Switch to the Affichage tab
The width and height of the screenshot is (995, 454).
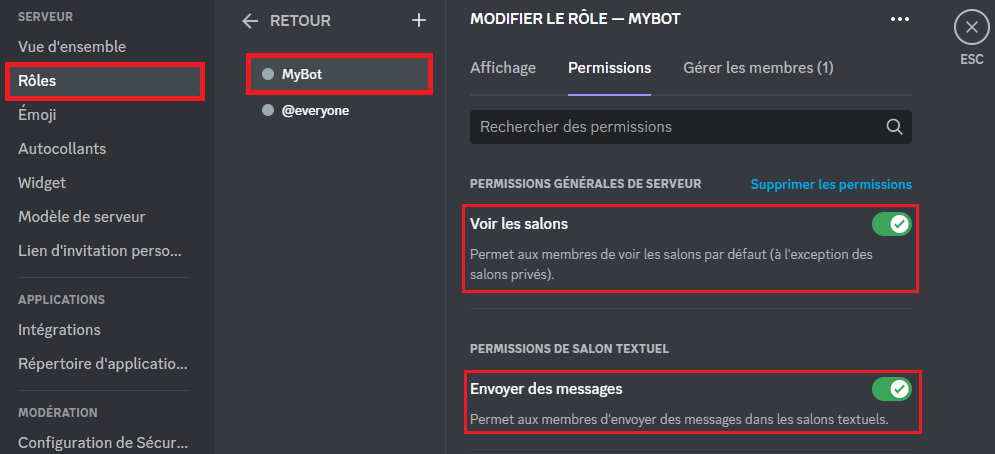point(503,68)
